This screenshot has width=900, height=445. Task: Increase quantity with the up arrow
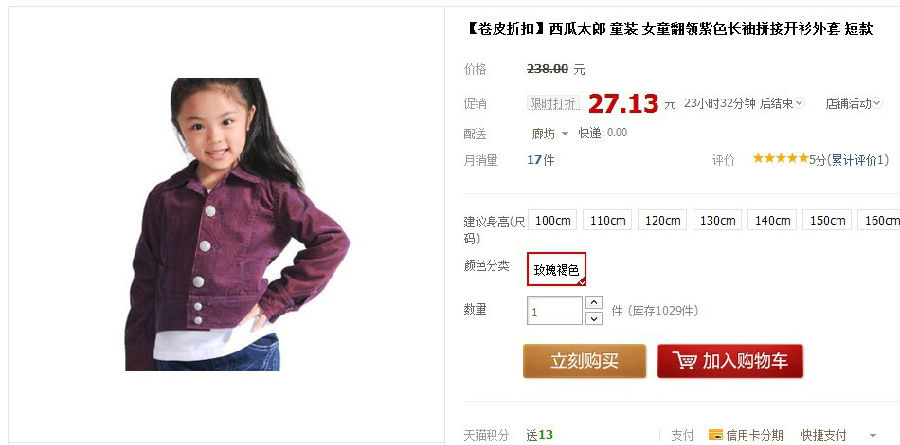(x=593, y=303)
